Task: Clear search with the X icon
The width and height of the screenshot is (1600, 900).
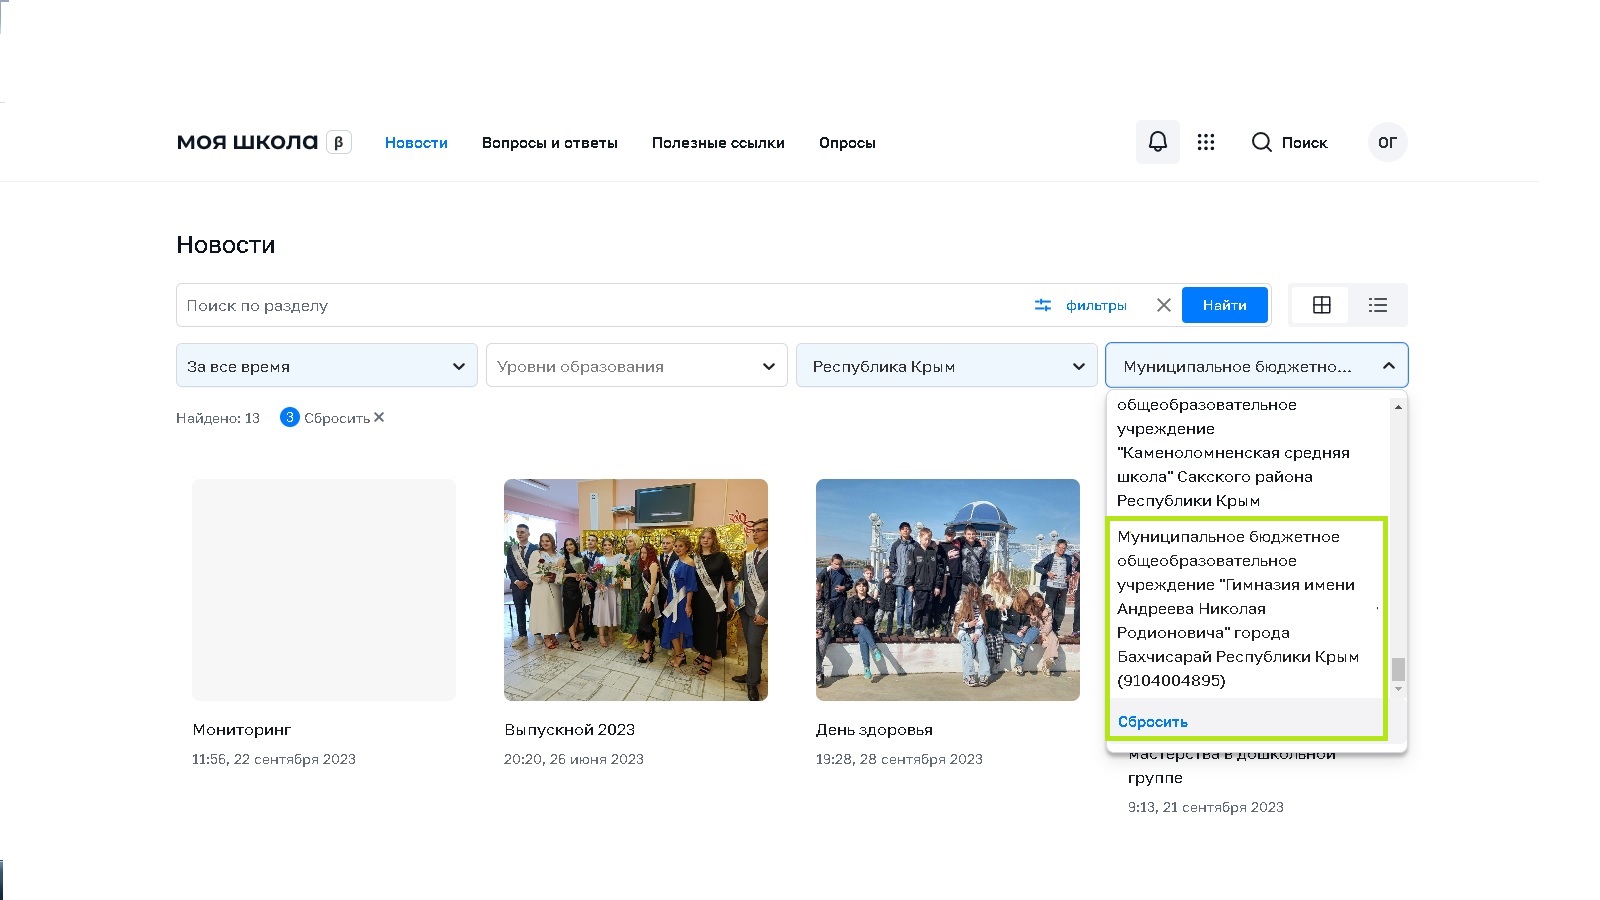Action: (x=1163, y=305)
